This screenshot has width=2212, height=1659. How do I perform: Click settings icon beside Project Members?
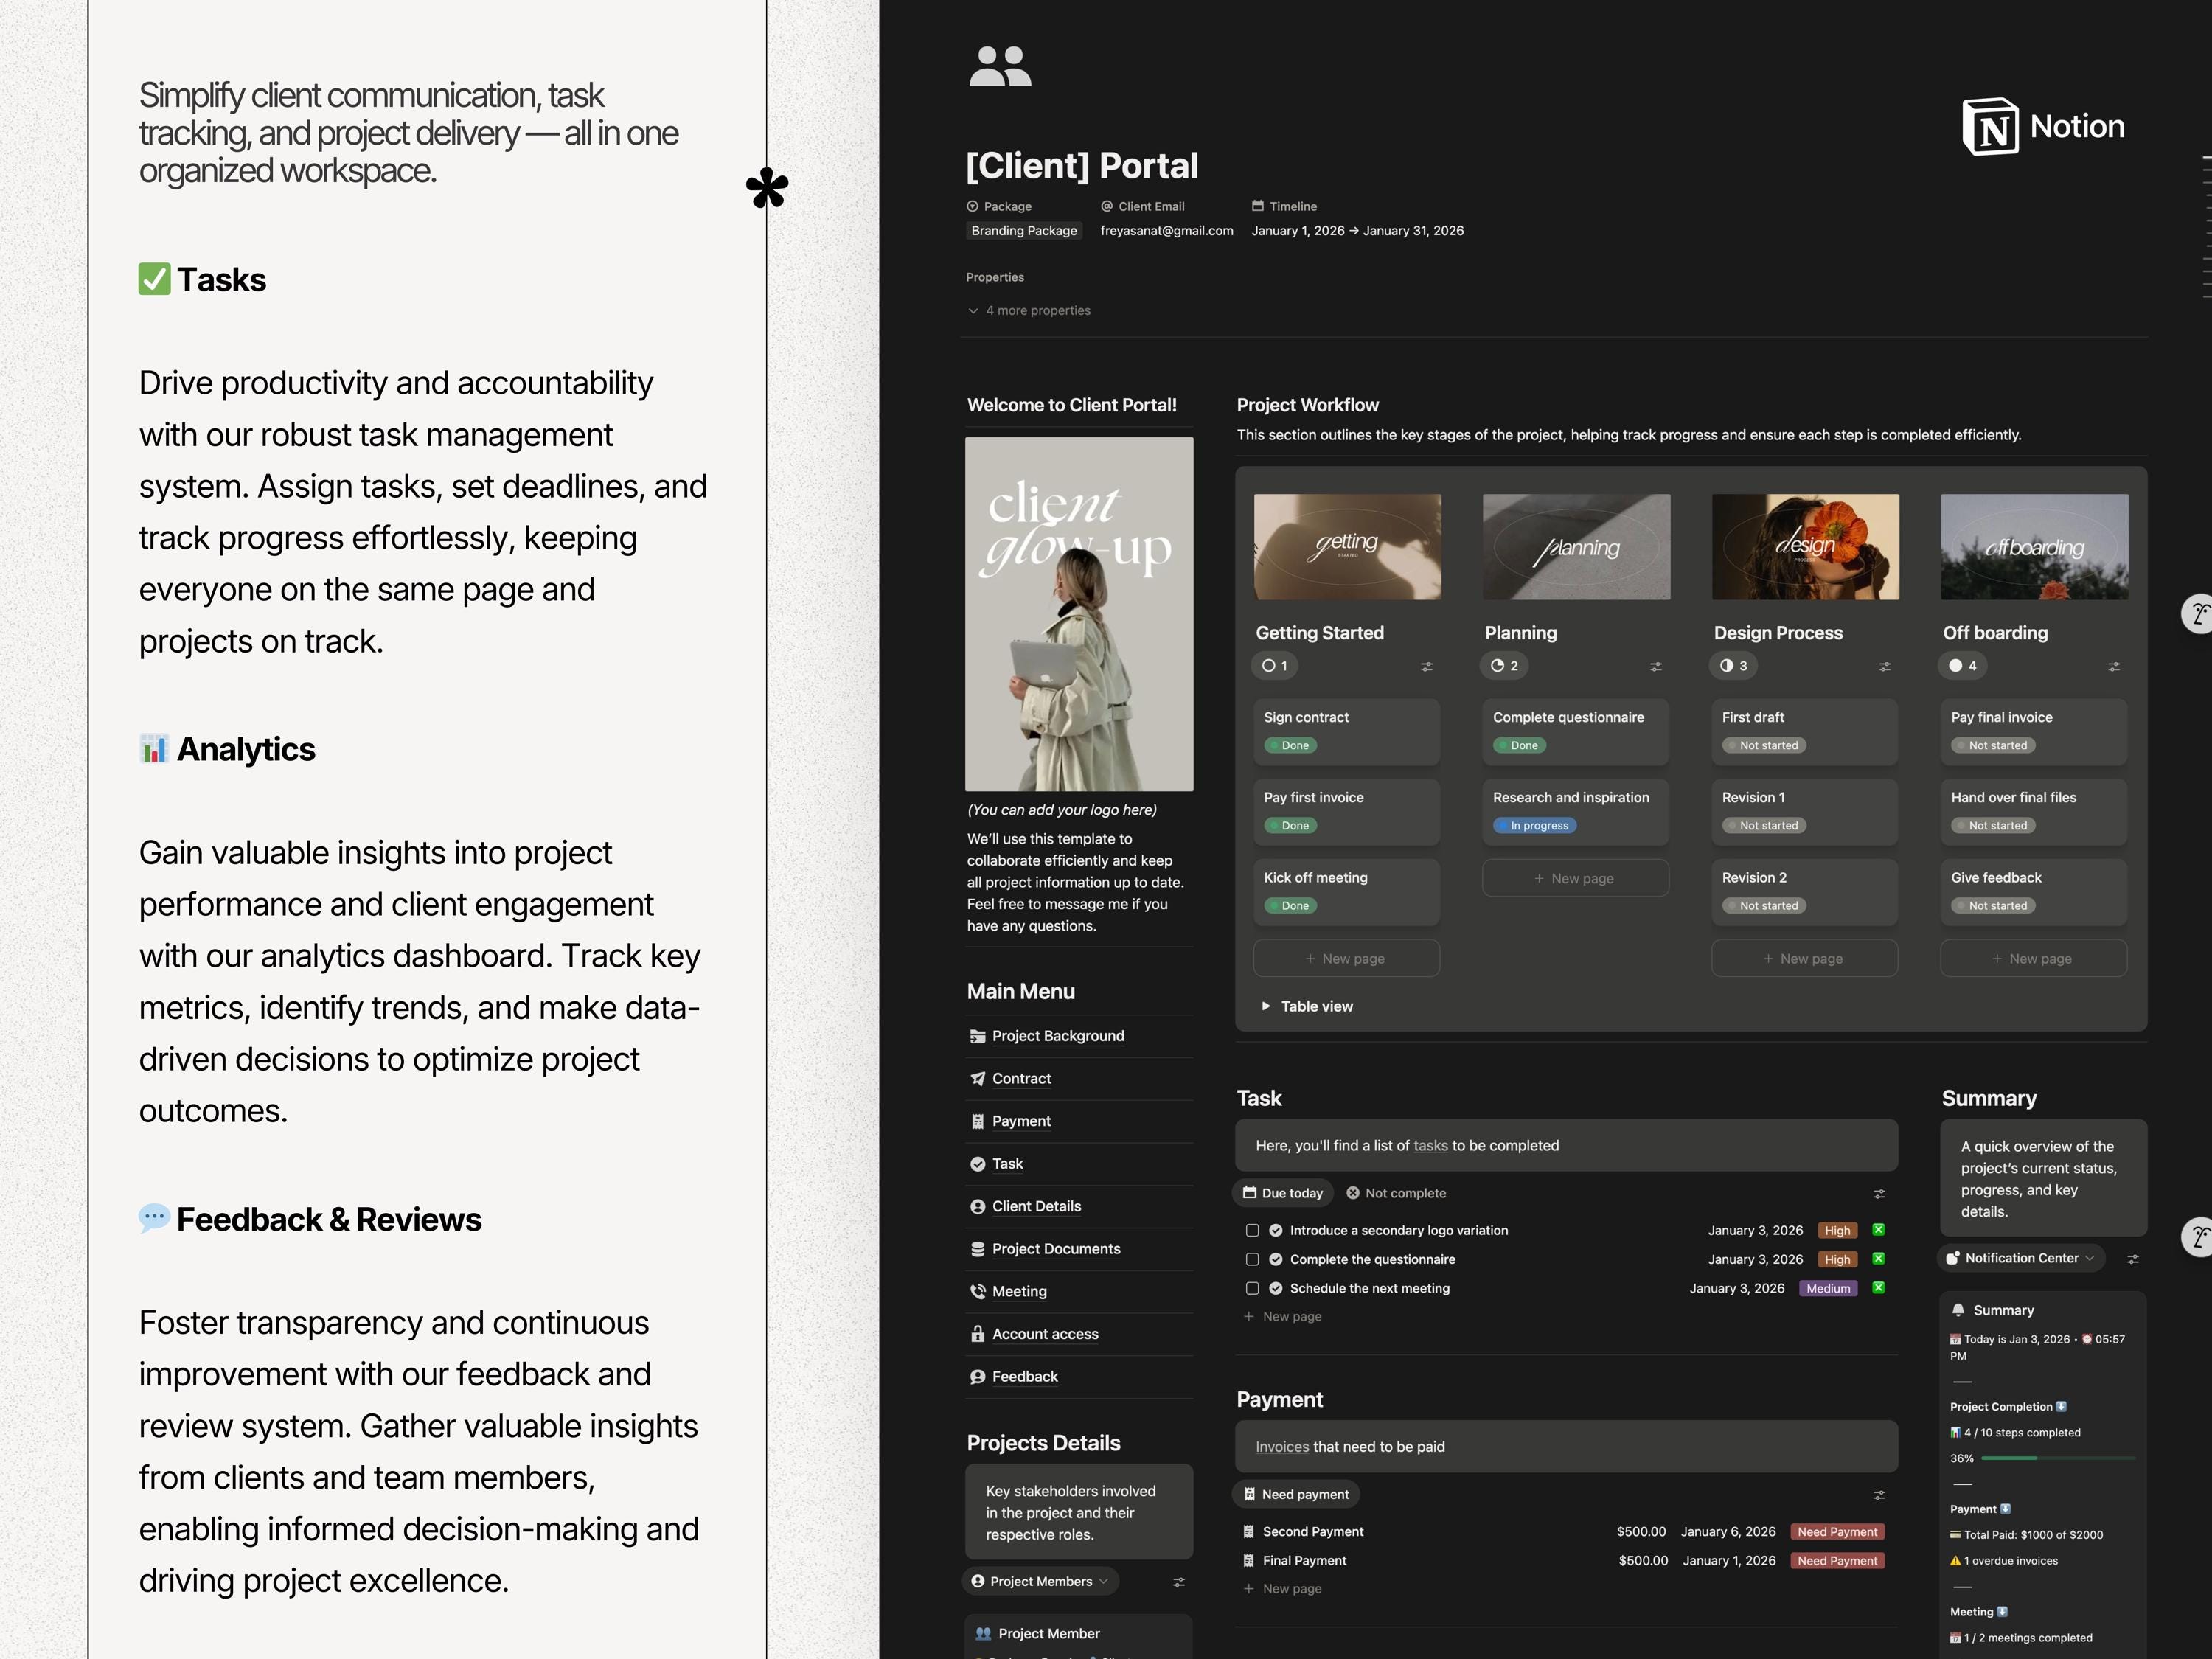point(1179,1582)
